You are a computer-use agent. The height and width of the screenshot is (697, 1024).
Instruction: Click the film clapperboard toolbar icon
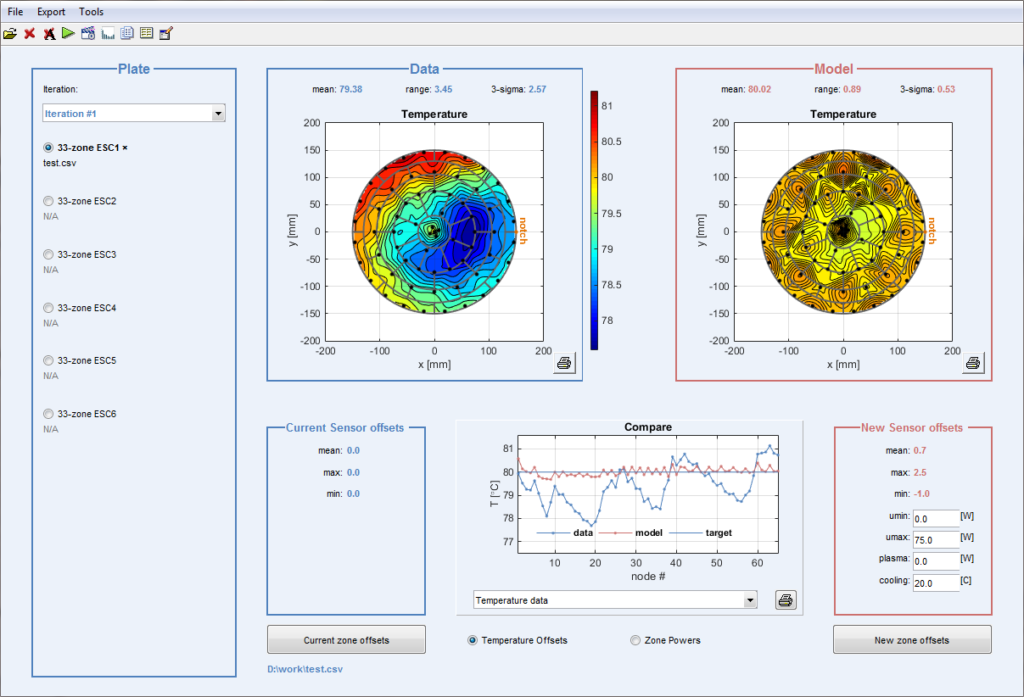[x=88, y=33]
